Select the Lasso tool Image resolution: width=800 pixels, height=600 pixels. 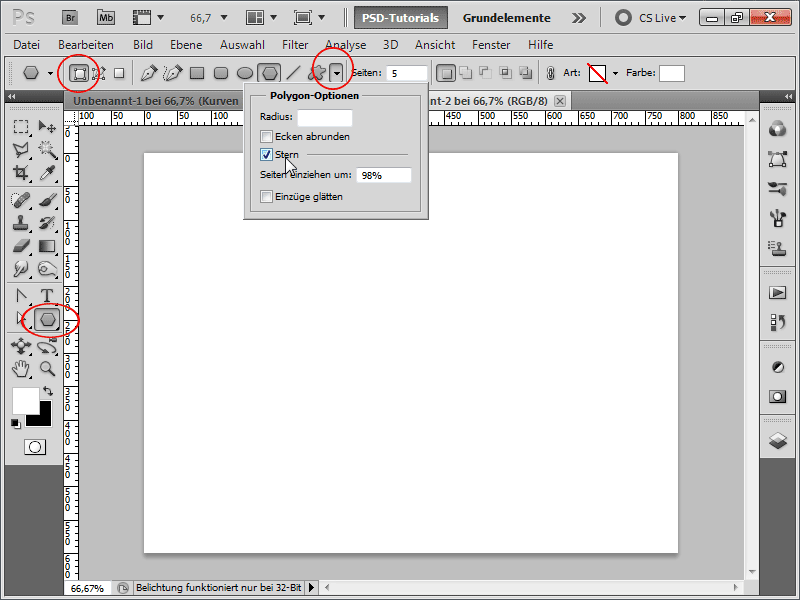coord(21,149)
